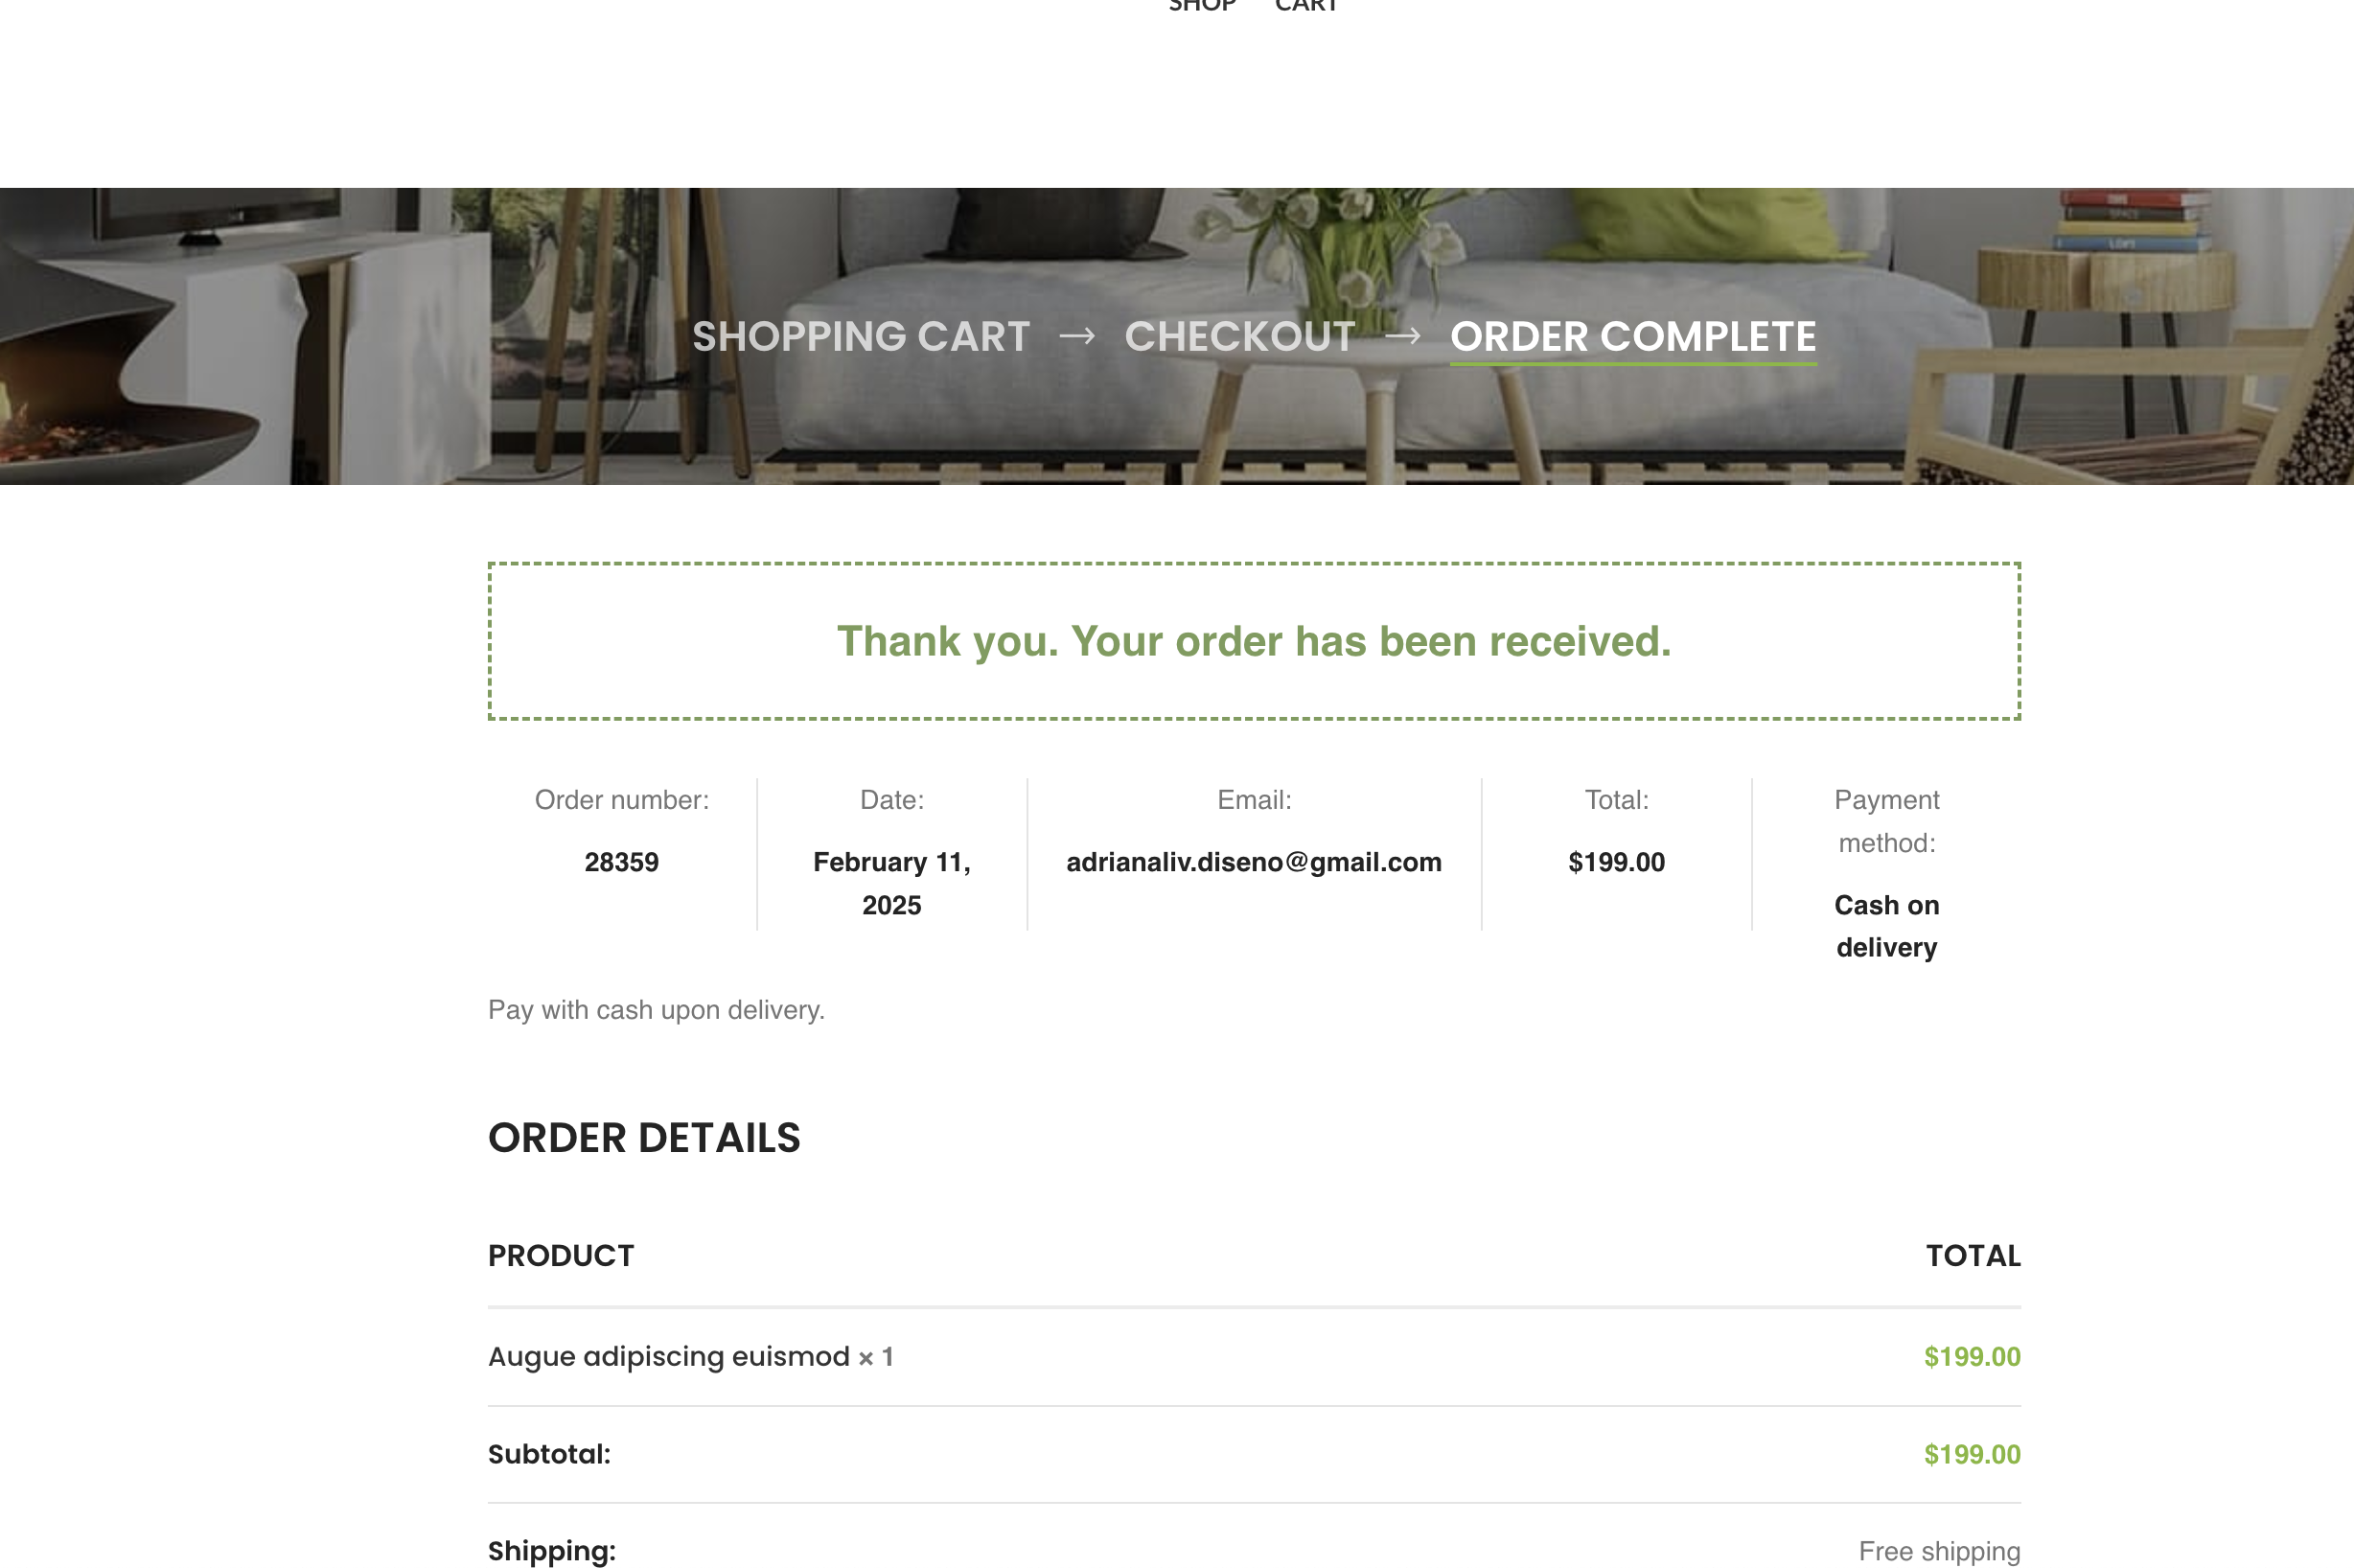Click the ORDER DETAILS heading
The image size is (2354, 1568).
pyautogui.click(x=644, y=1138)
